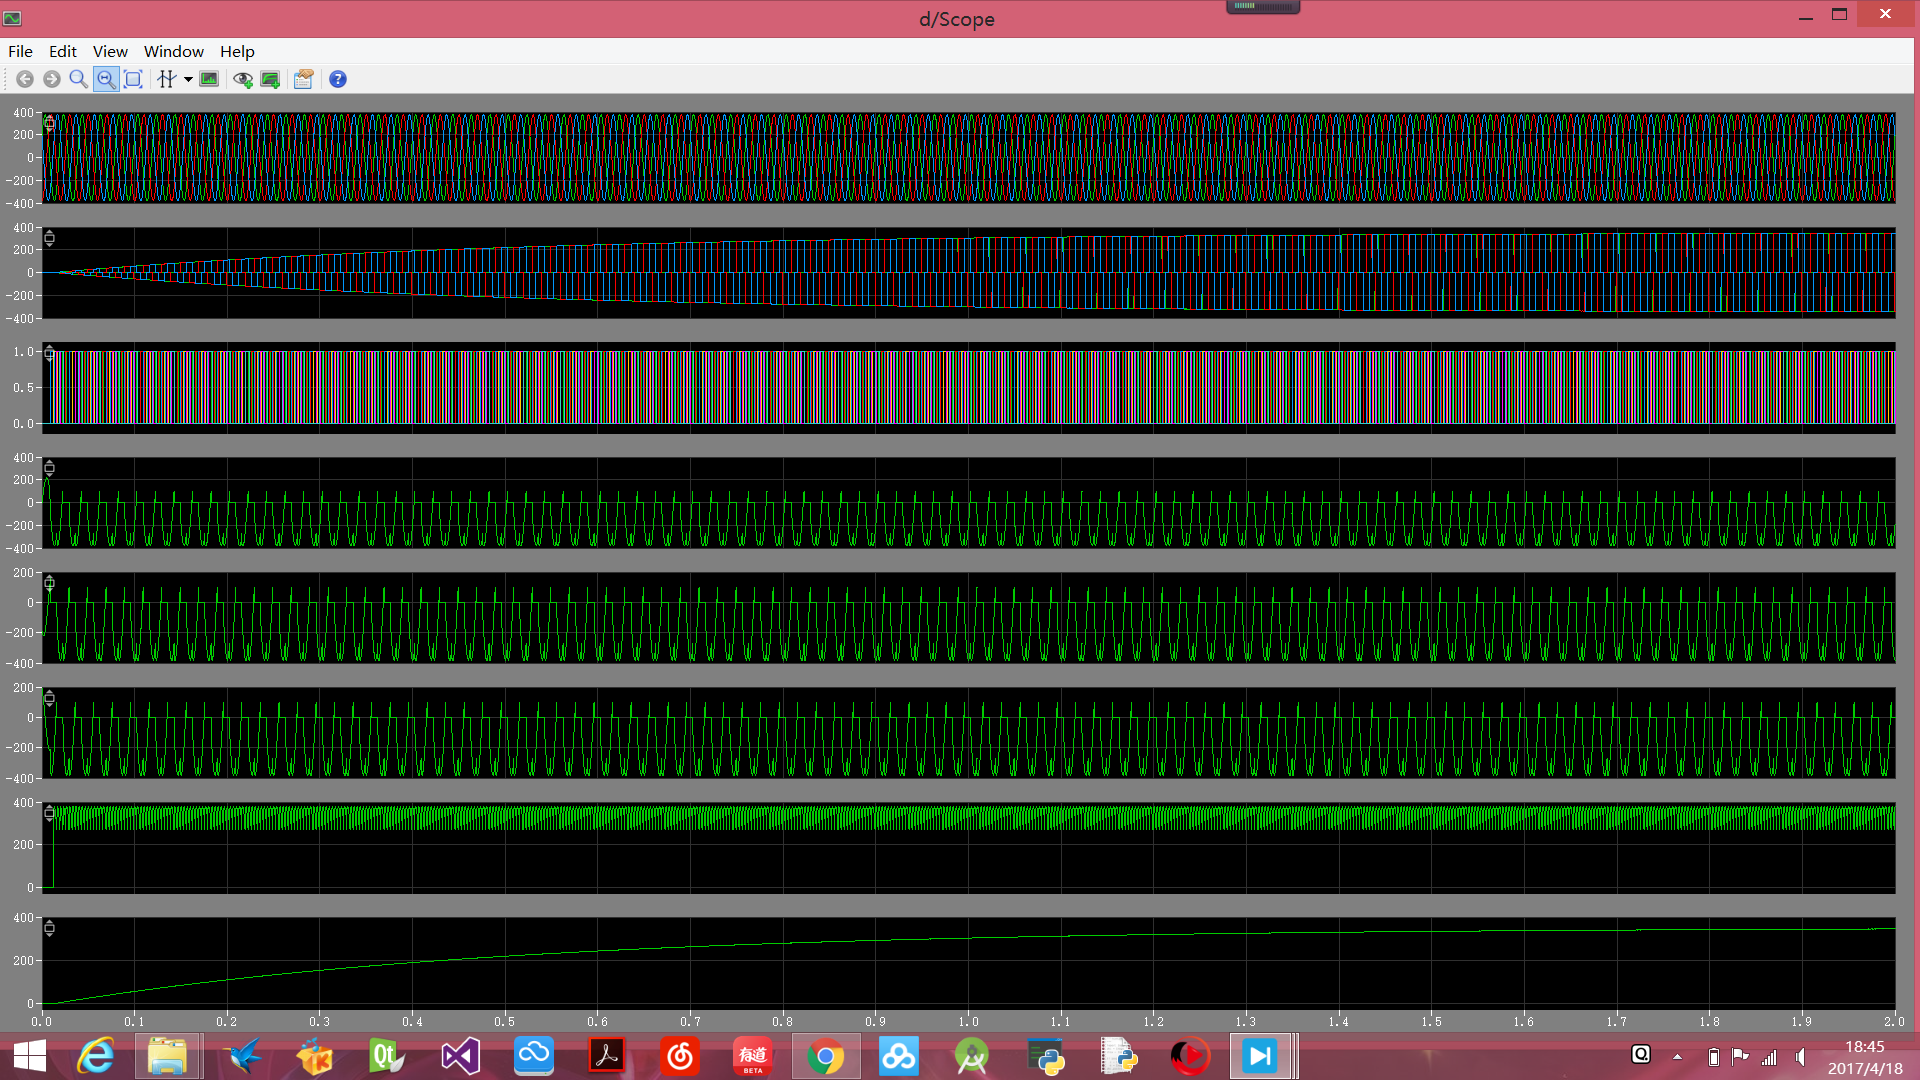Viewport: 1920px width, 1080px height.
Task: Open help with the question mark icon
Action: point(338,79)
